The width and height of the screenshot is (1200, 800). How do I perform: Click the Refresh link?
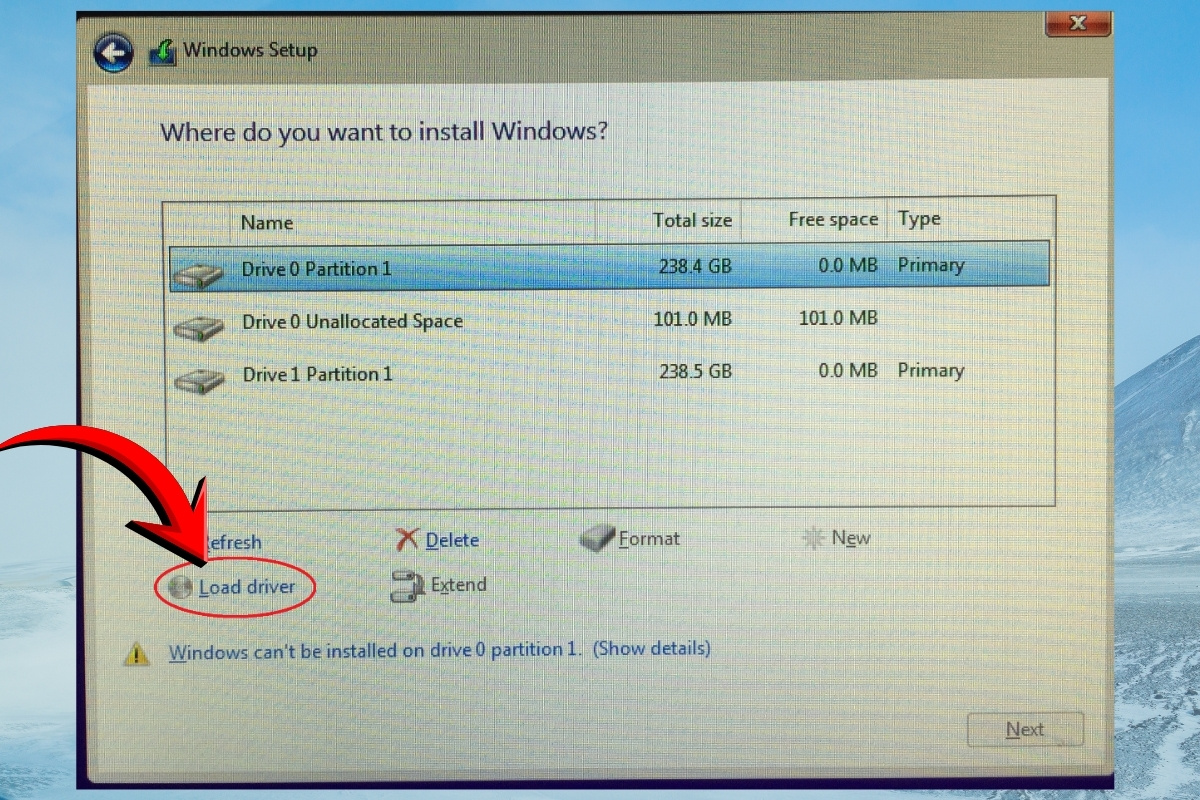[231, 543]
